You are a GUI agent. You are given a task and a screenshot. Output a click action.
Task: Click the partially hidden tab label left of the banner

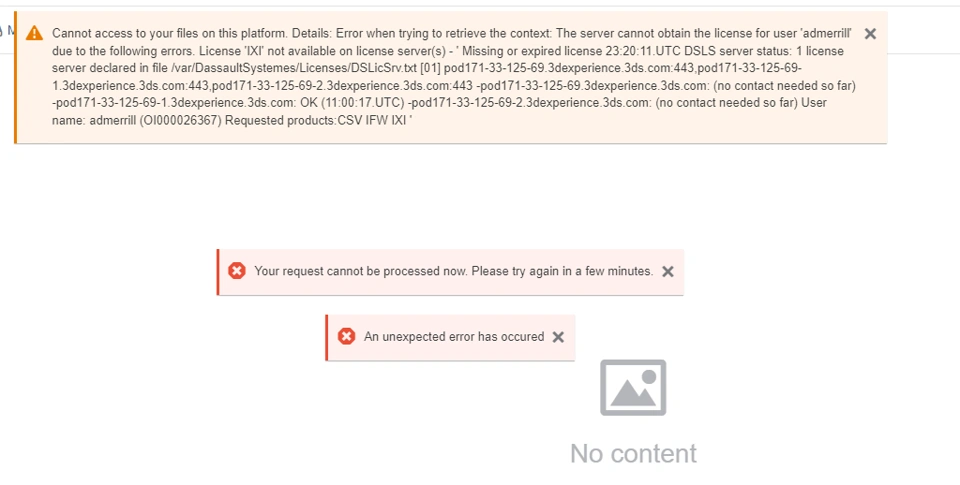coord(8,30)
